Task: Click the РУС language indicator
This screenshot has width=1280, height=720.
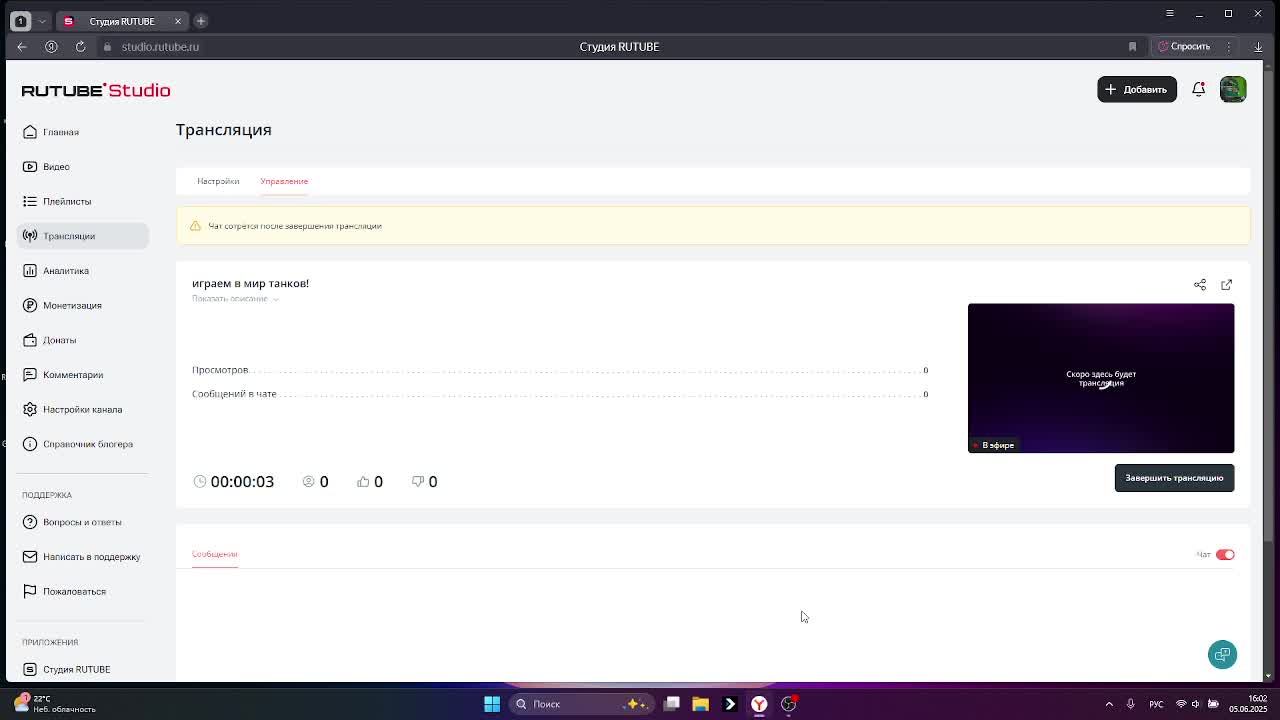Action: [1156, 704]
